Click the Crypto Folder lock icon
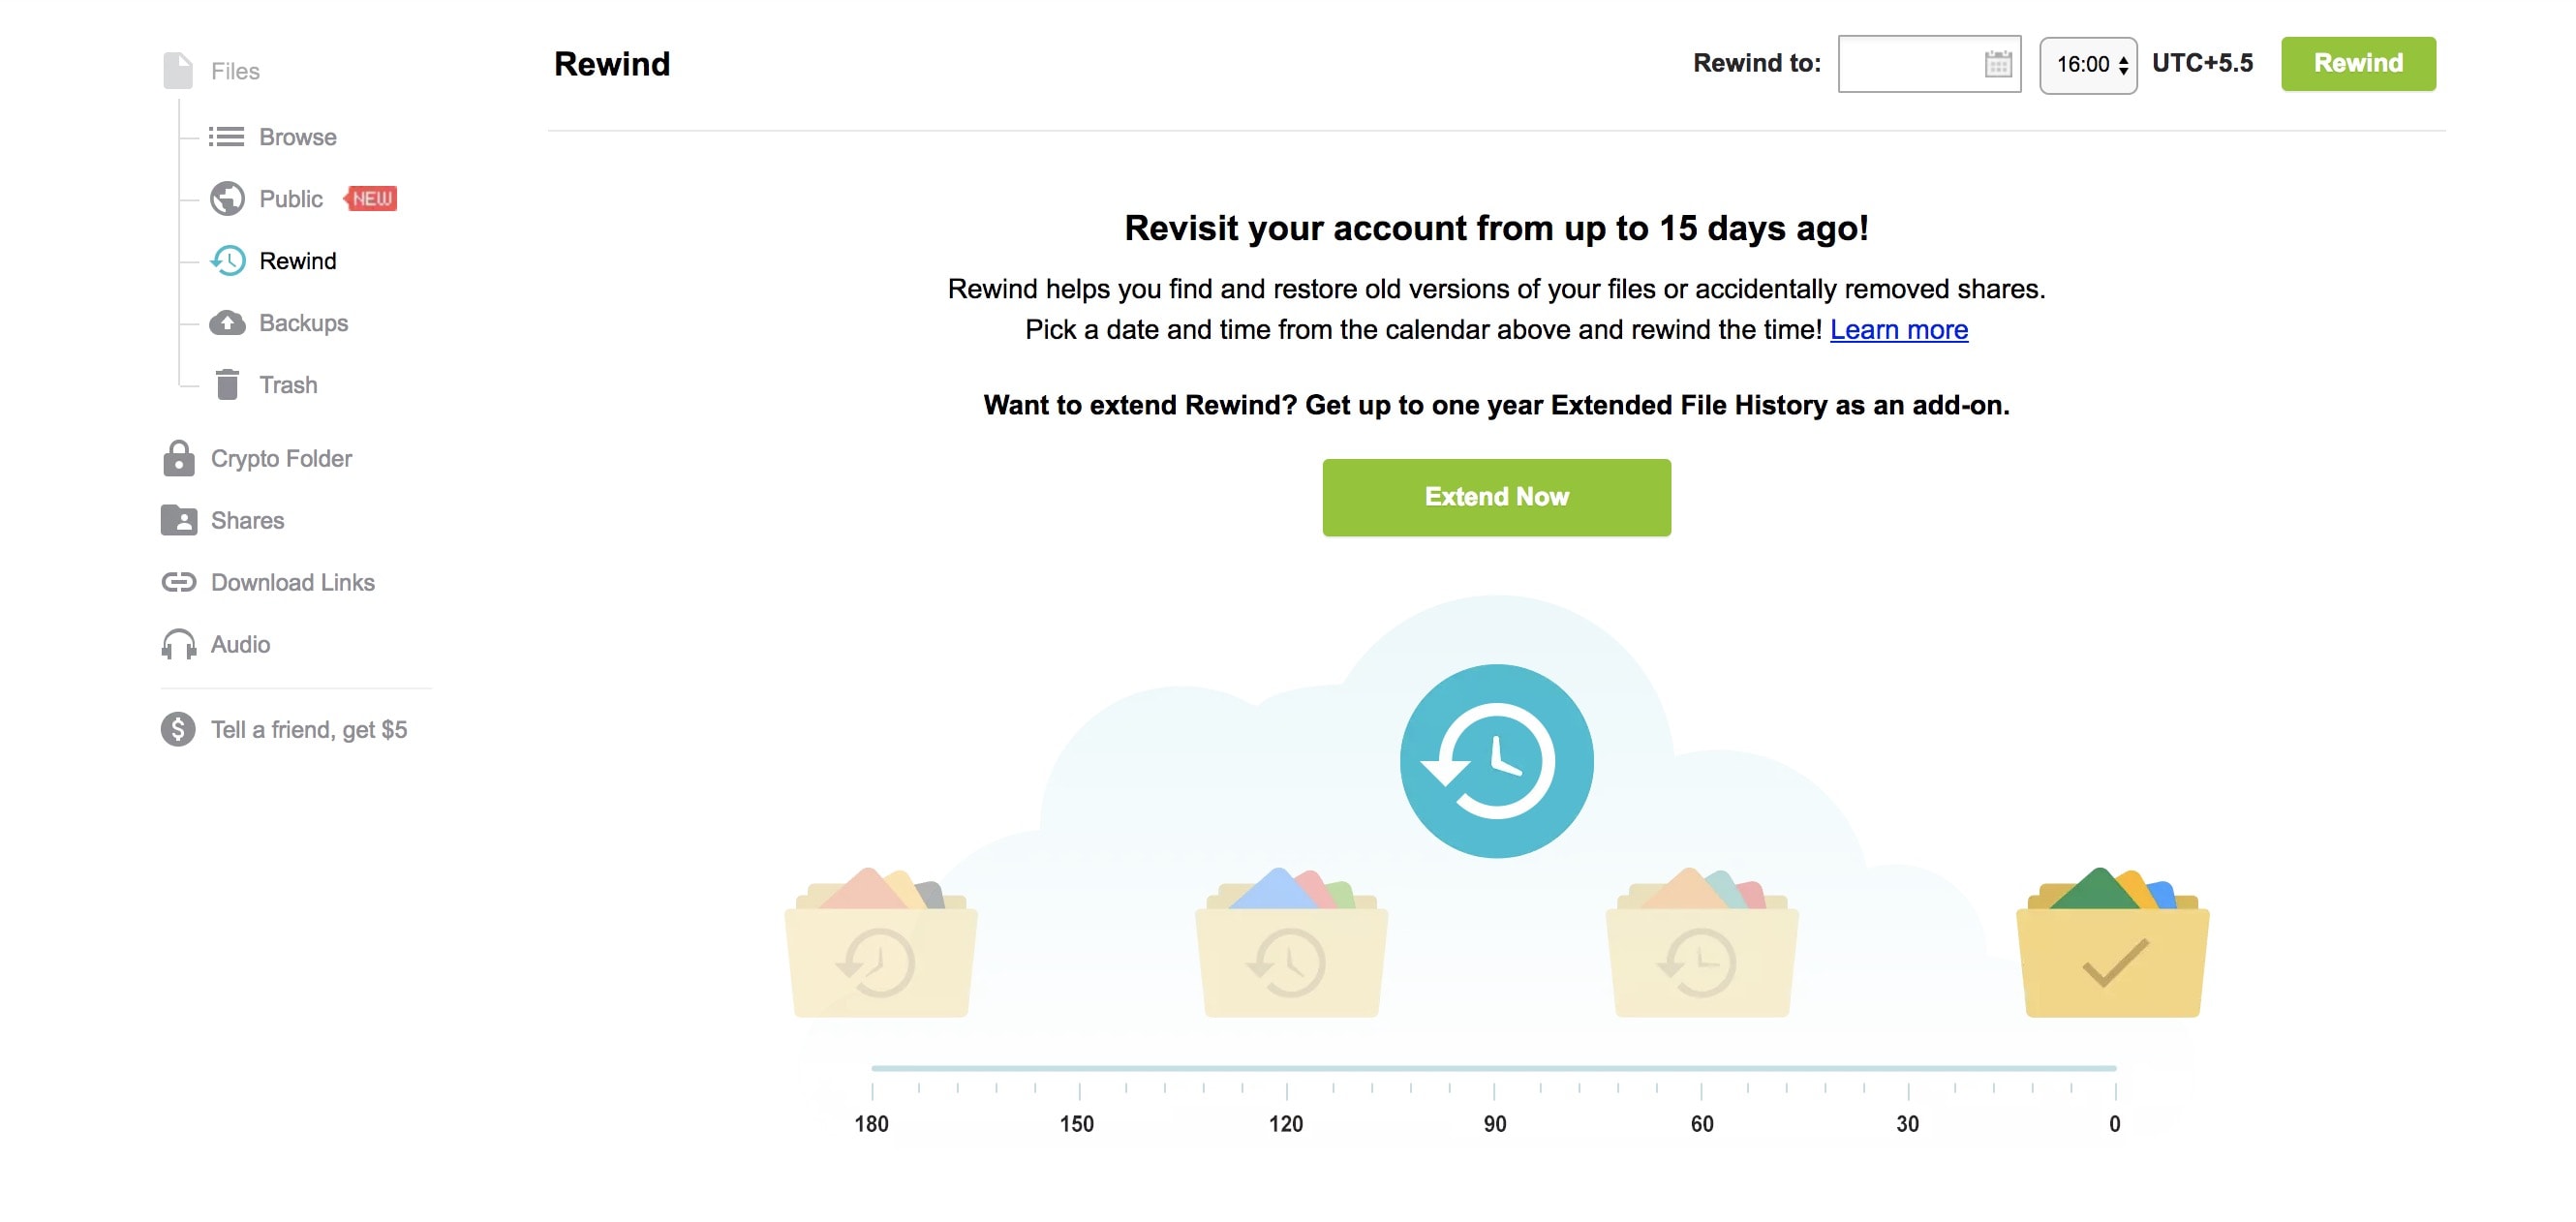The image size is (2576, 1222). point(177,457)
